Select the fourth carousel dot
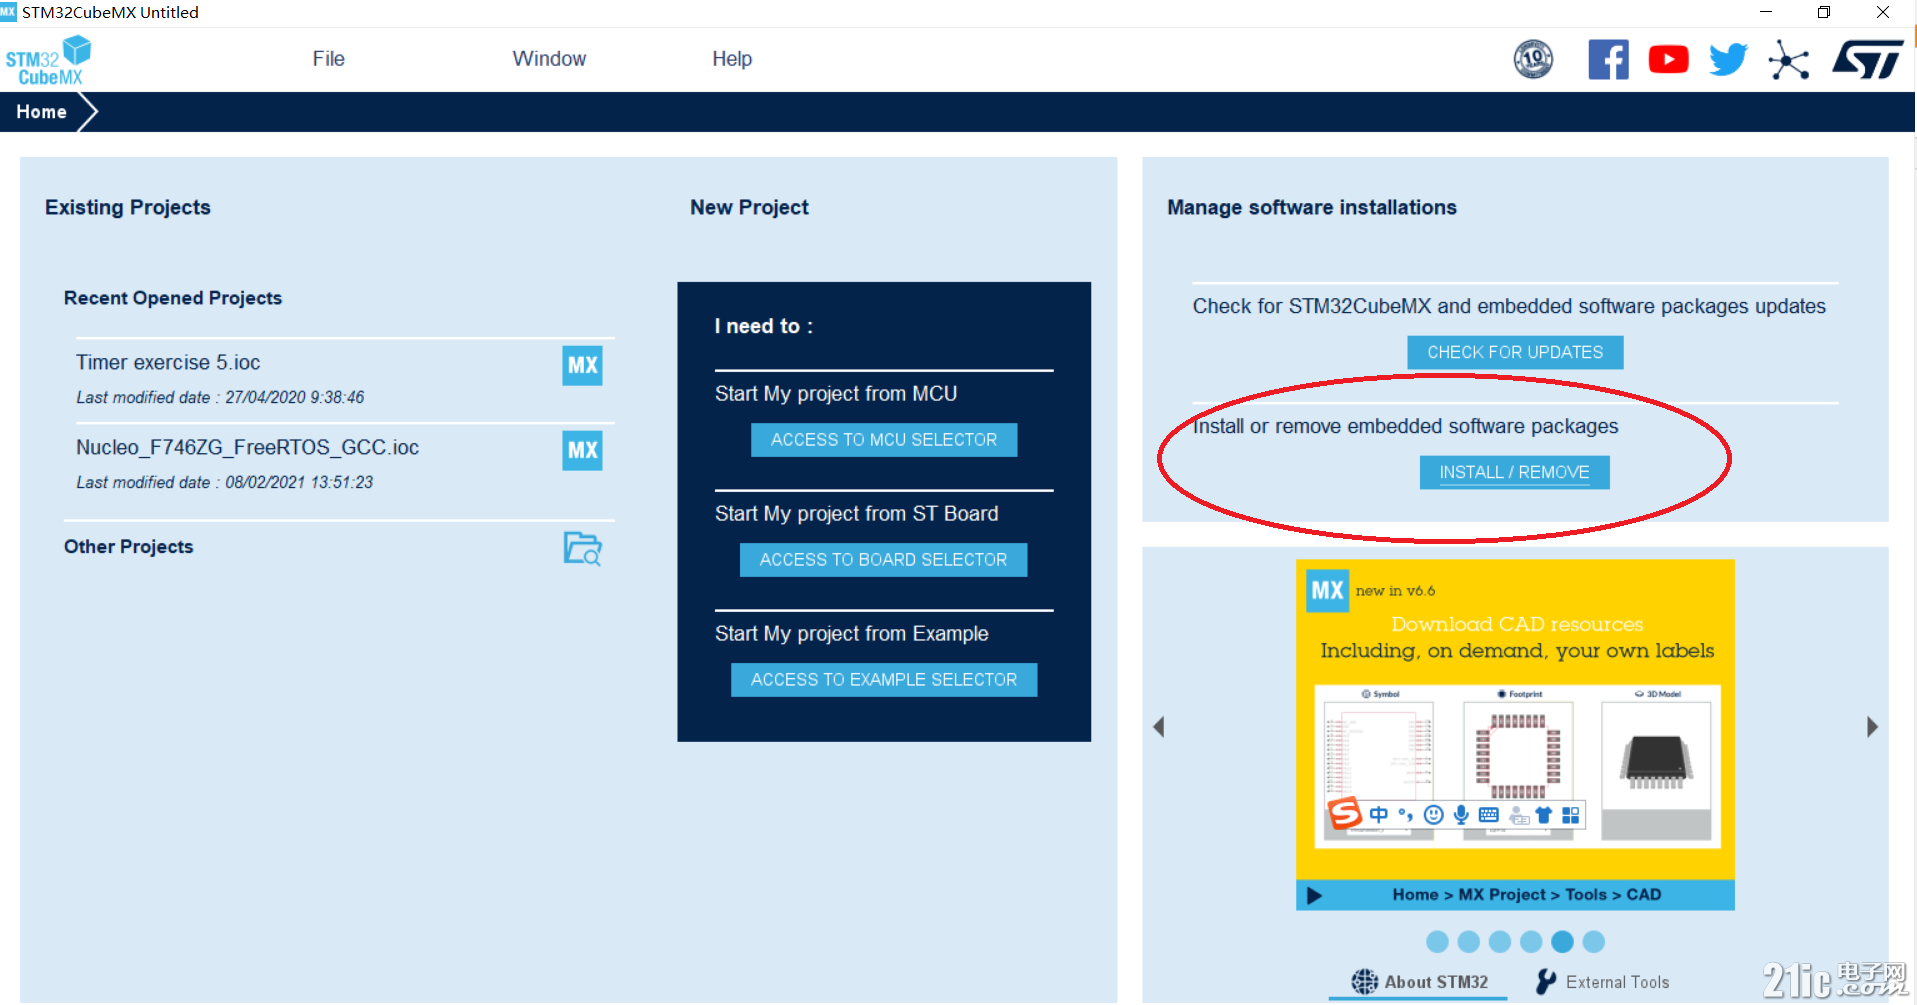The width and height of the screenshot is (1917, 1005). click(1531, 941)
